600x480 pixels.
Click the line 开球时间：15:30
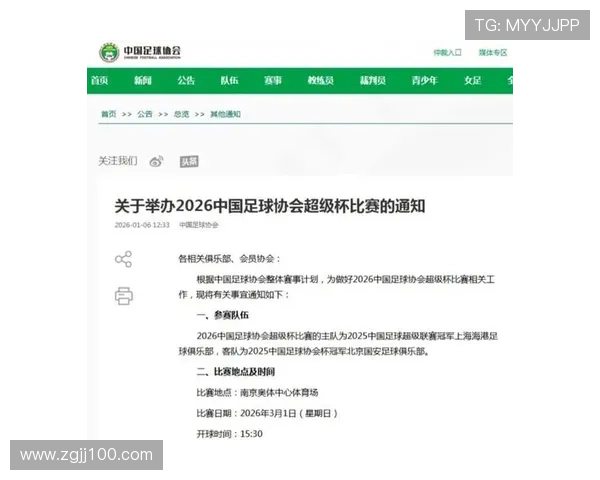230,434
